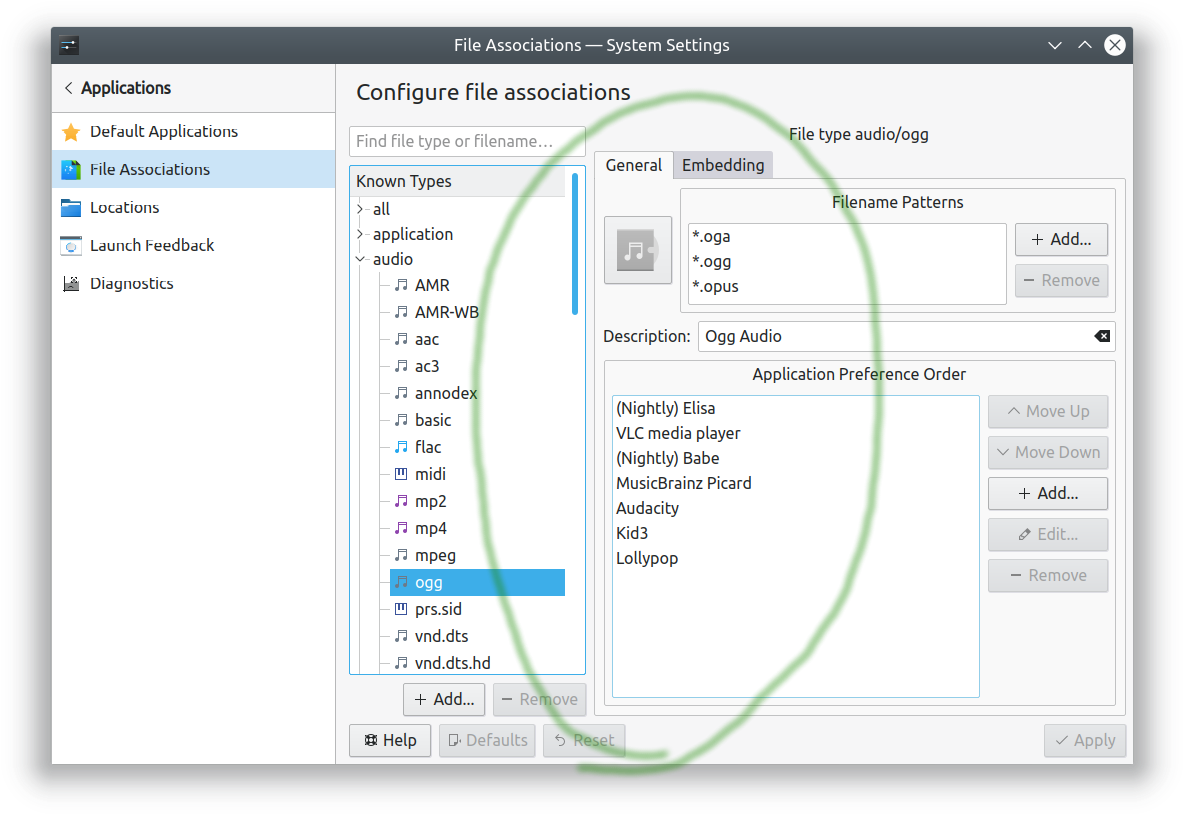Select the midi audio type
This screenshot has height=814, width=1183.
(x=430, y=474)
